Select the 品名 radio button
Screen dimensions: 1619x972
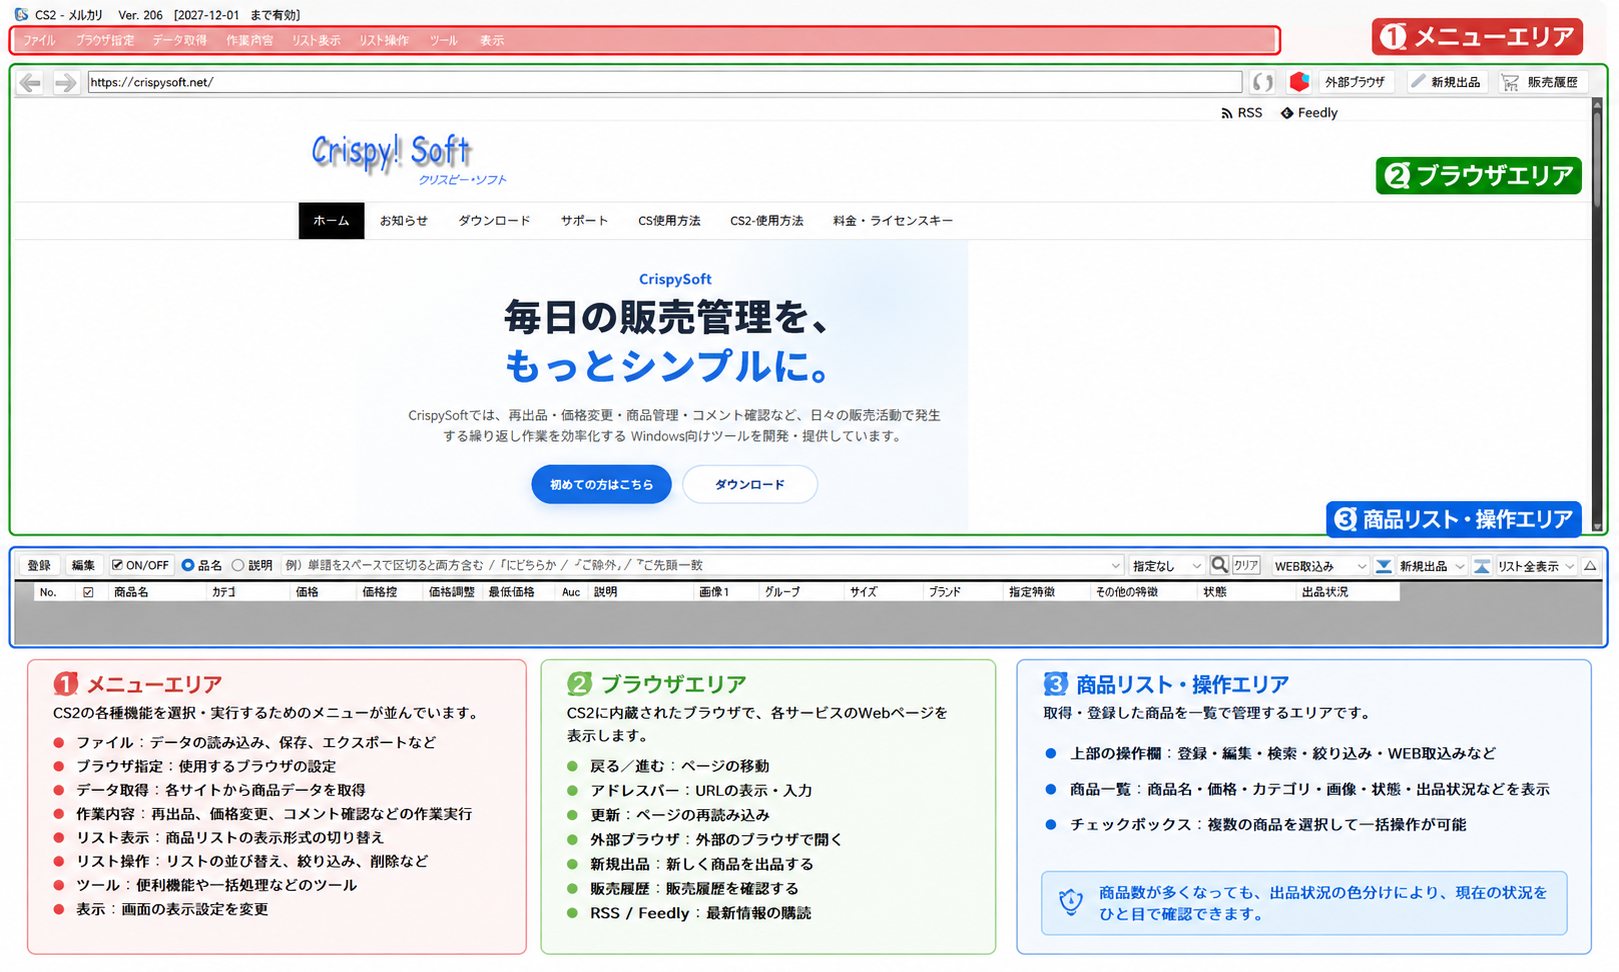(187, 565)
